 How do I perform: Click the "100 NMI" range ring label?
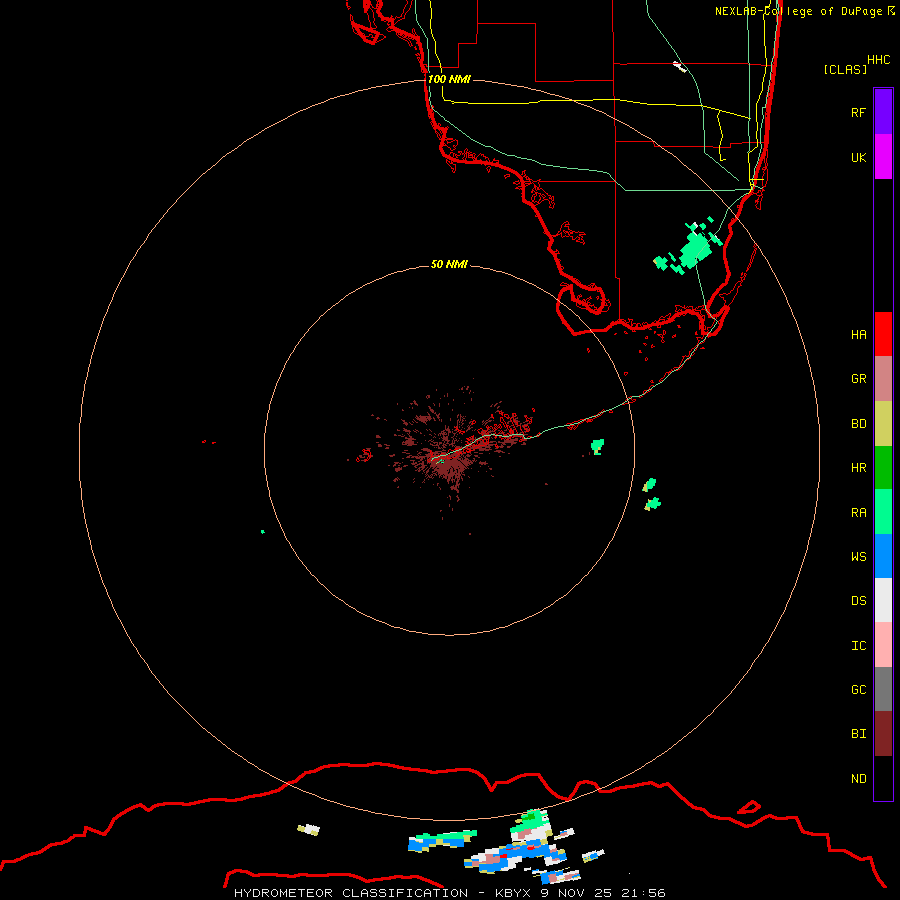449,79
